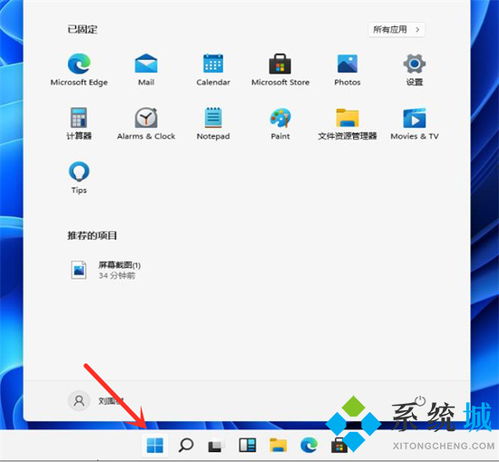The width and height of the screenshot is (499, 462).
Task: Click 所有应用 all apps button
Action: [396, 30]
